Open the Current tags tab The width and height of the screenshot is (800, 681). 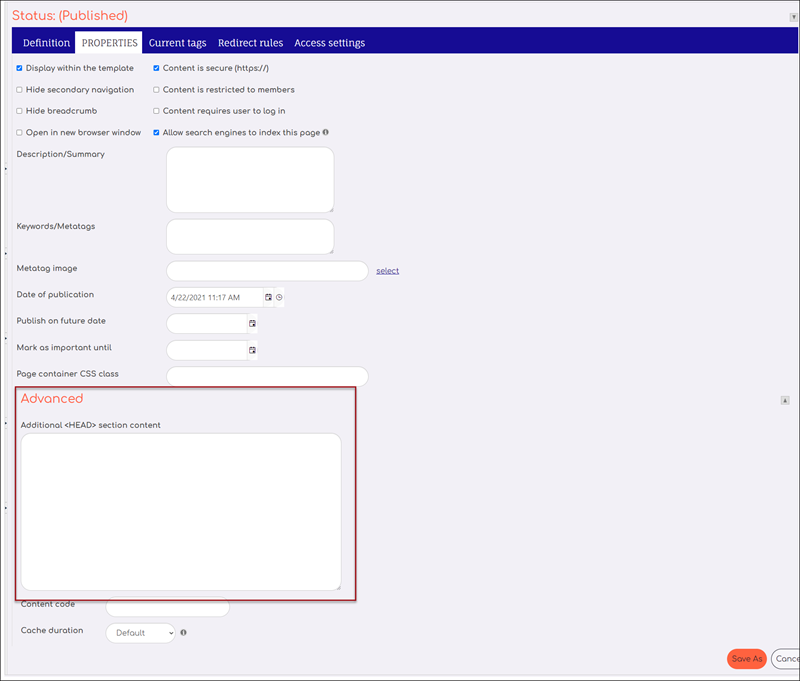tap(178, 43)
